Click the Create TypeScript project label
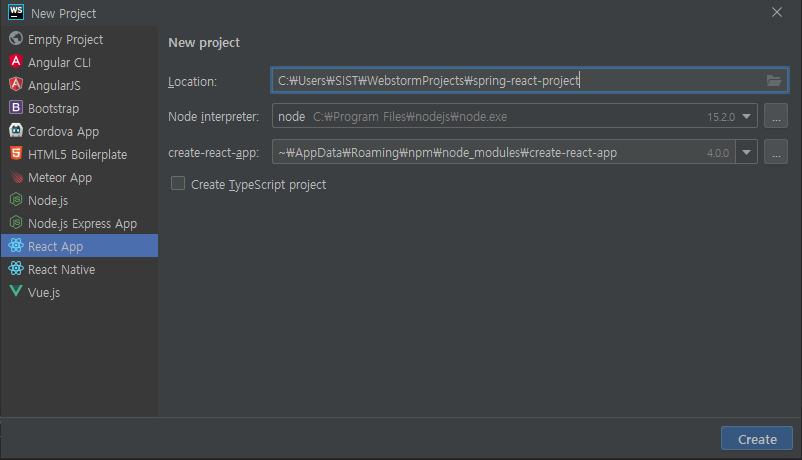This screenshot has width=802, height=460. pos(258,184)
